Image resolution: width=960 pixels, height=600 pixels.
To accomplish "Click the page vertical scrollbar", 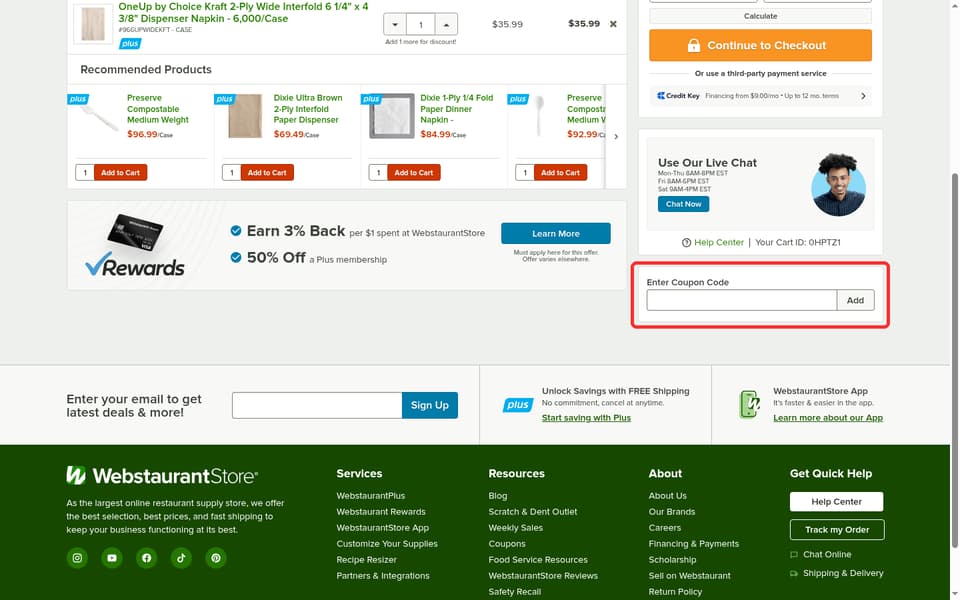I will pyautogui.click(x=954, y=360).
